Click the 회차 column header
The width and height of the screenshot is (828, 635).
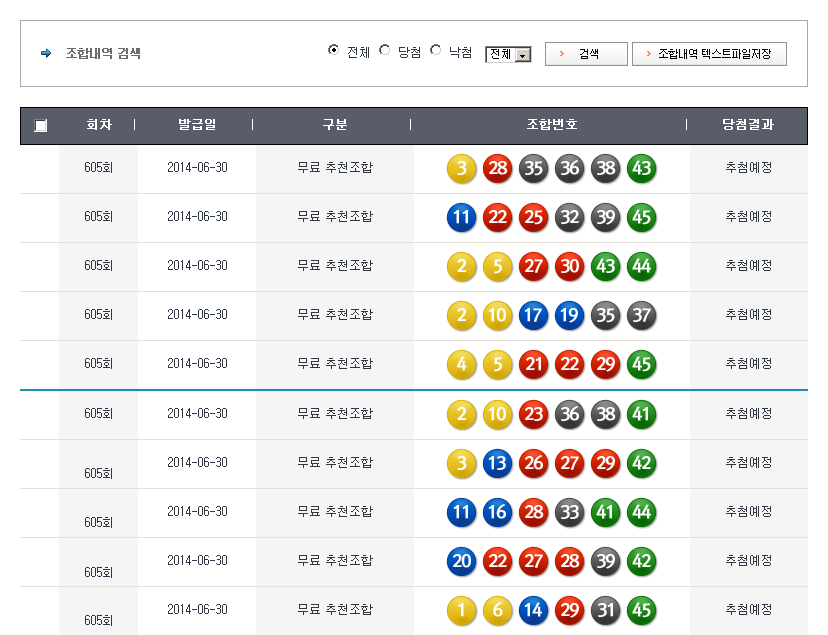click(98, 126)
